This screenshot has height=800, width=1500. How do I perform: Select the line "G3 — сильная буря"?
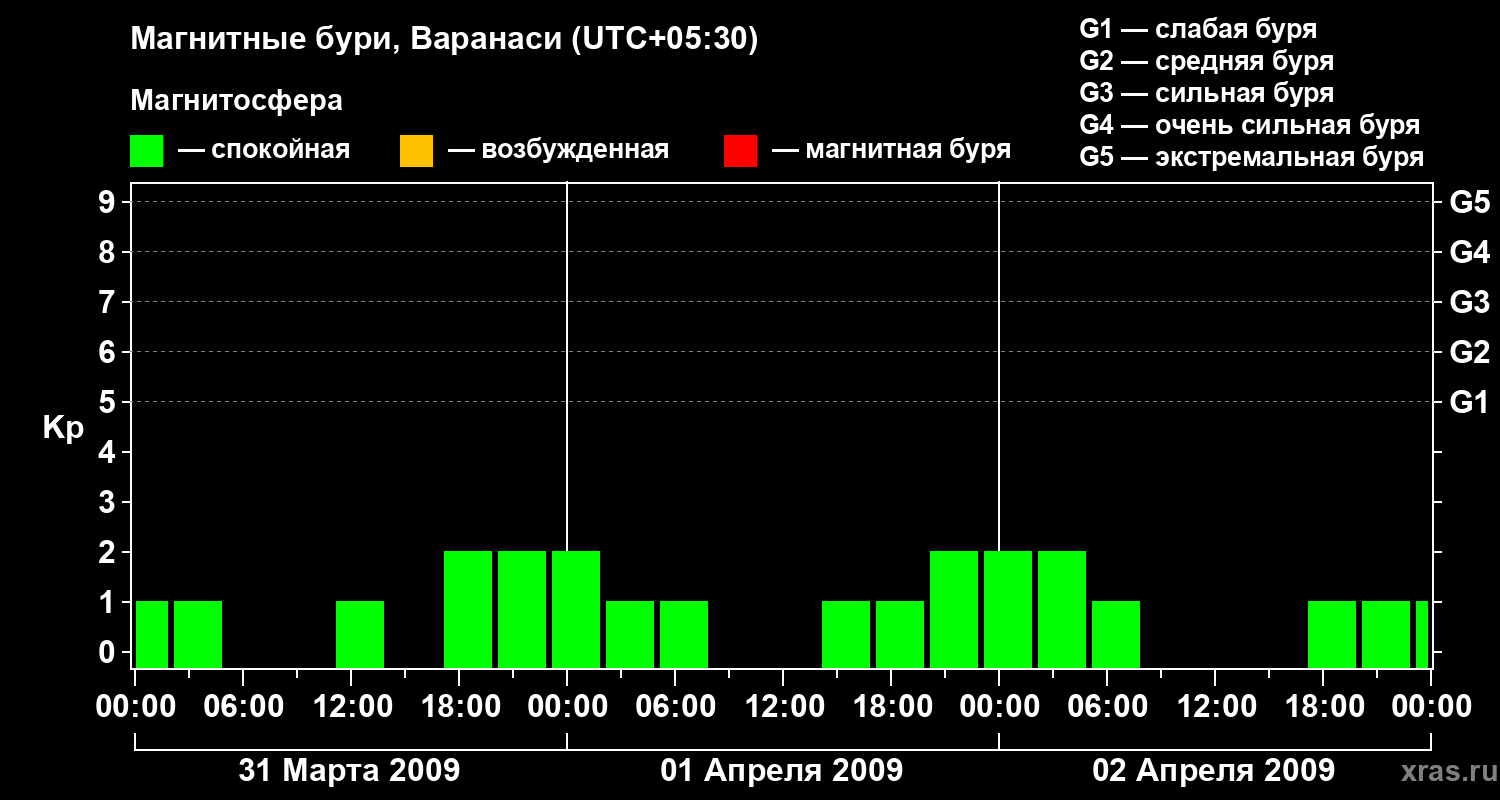(x=1207, y=93)
